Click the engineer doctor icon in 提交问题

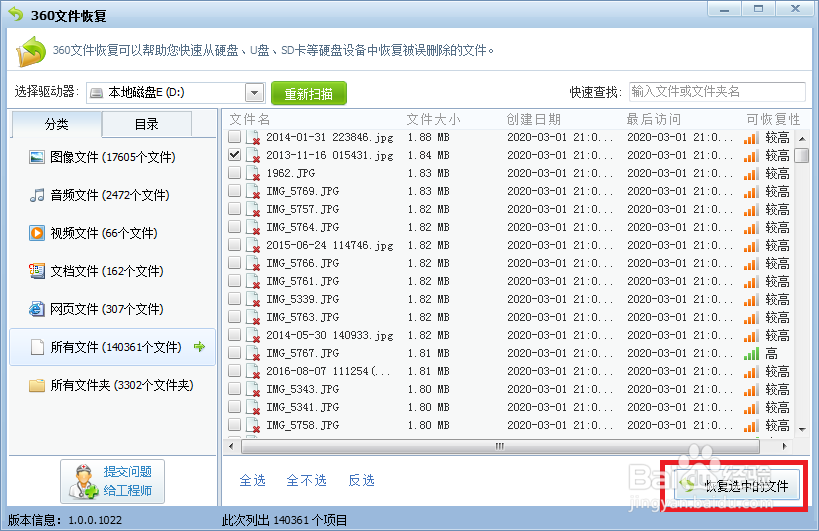click(83, 481)
